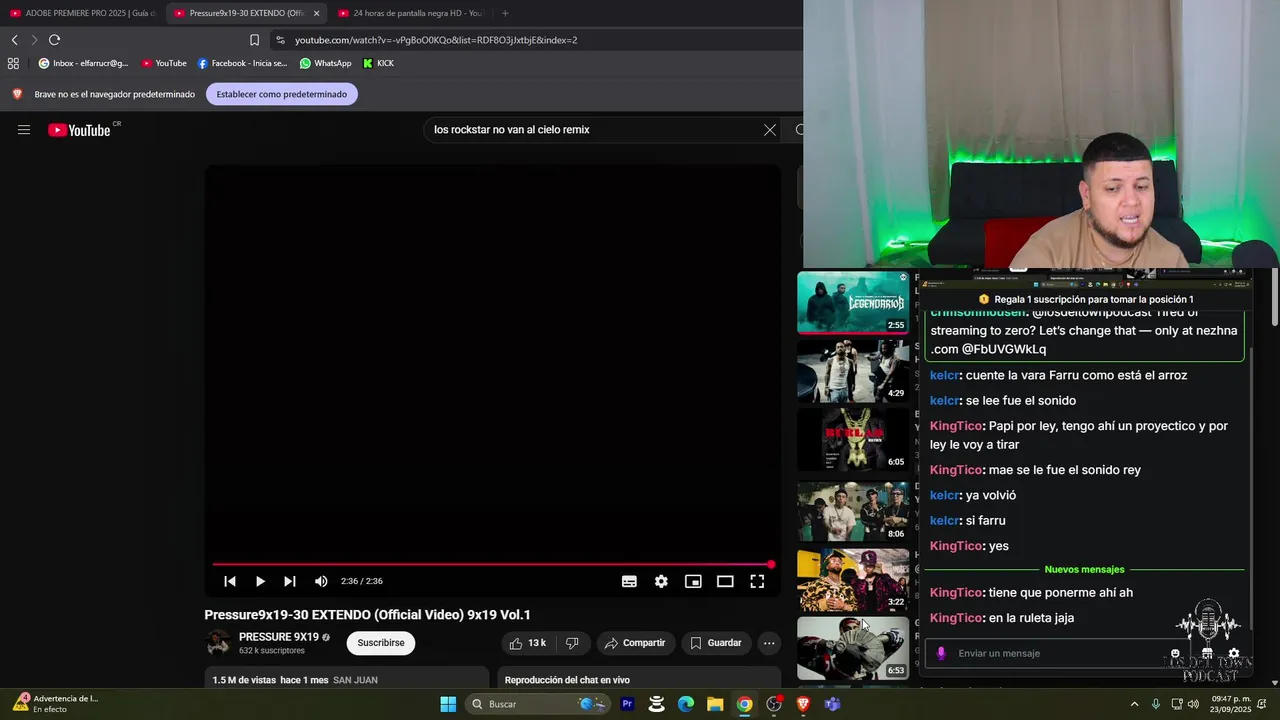Switch to ADOBE PREMIERE PRO 2025 tab
This screenshot has height=720, width=1280.
pyautogui.click(x=82, y=13)
